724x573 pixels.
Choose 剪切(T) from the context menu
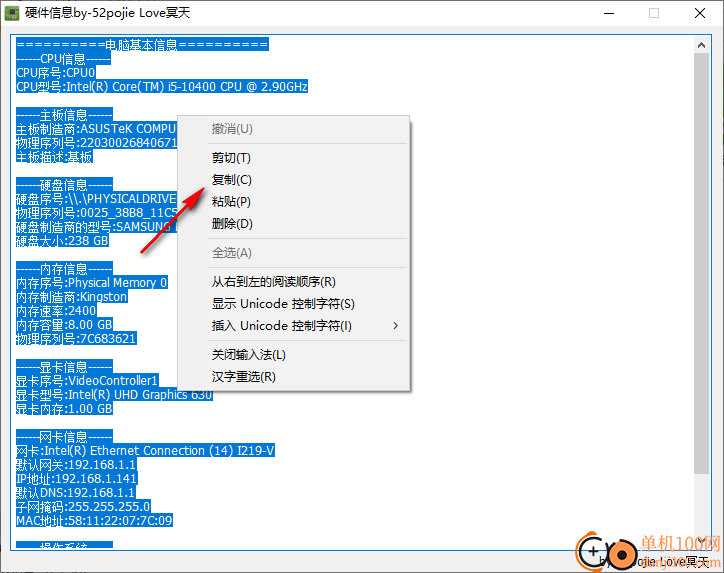pyautogui.click(x=293, y=158)
